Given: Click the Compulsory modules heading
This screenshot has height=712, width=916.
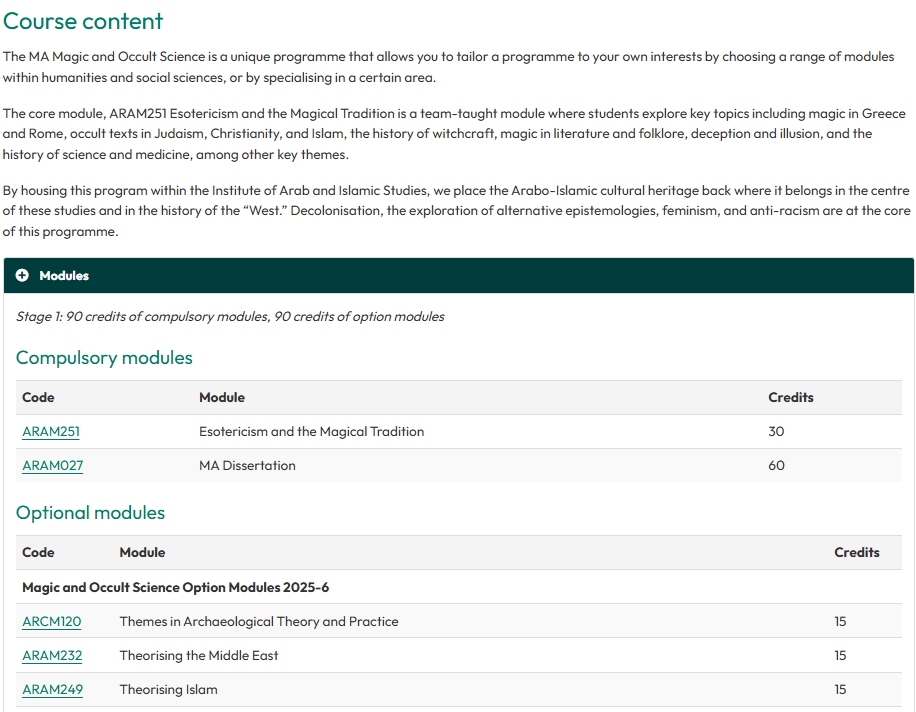Looking at the screenshot, I should [104, 358].
